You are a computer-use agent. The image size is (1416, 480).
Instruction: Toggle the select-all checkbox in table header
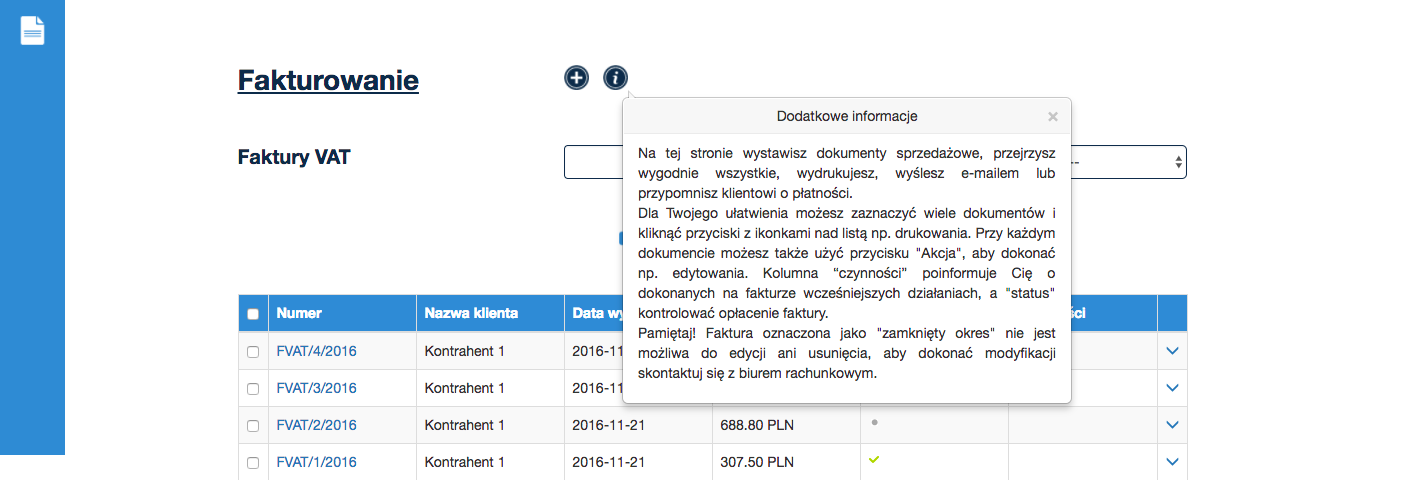253,314
